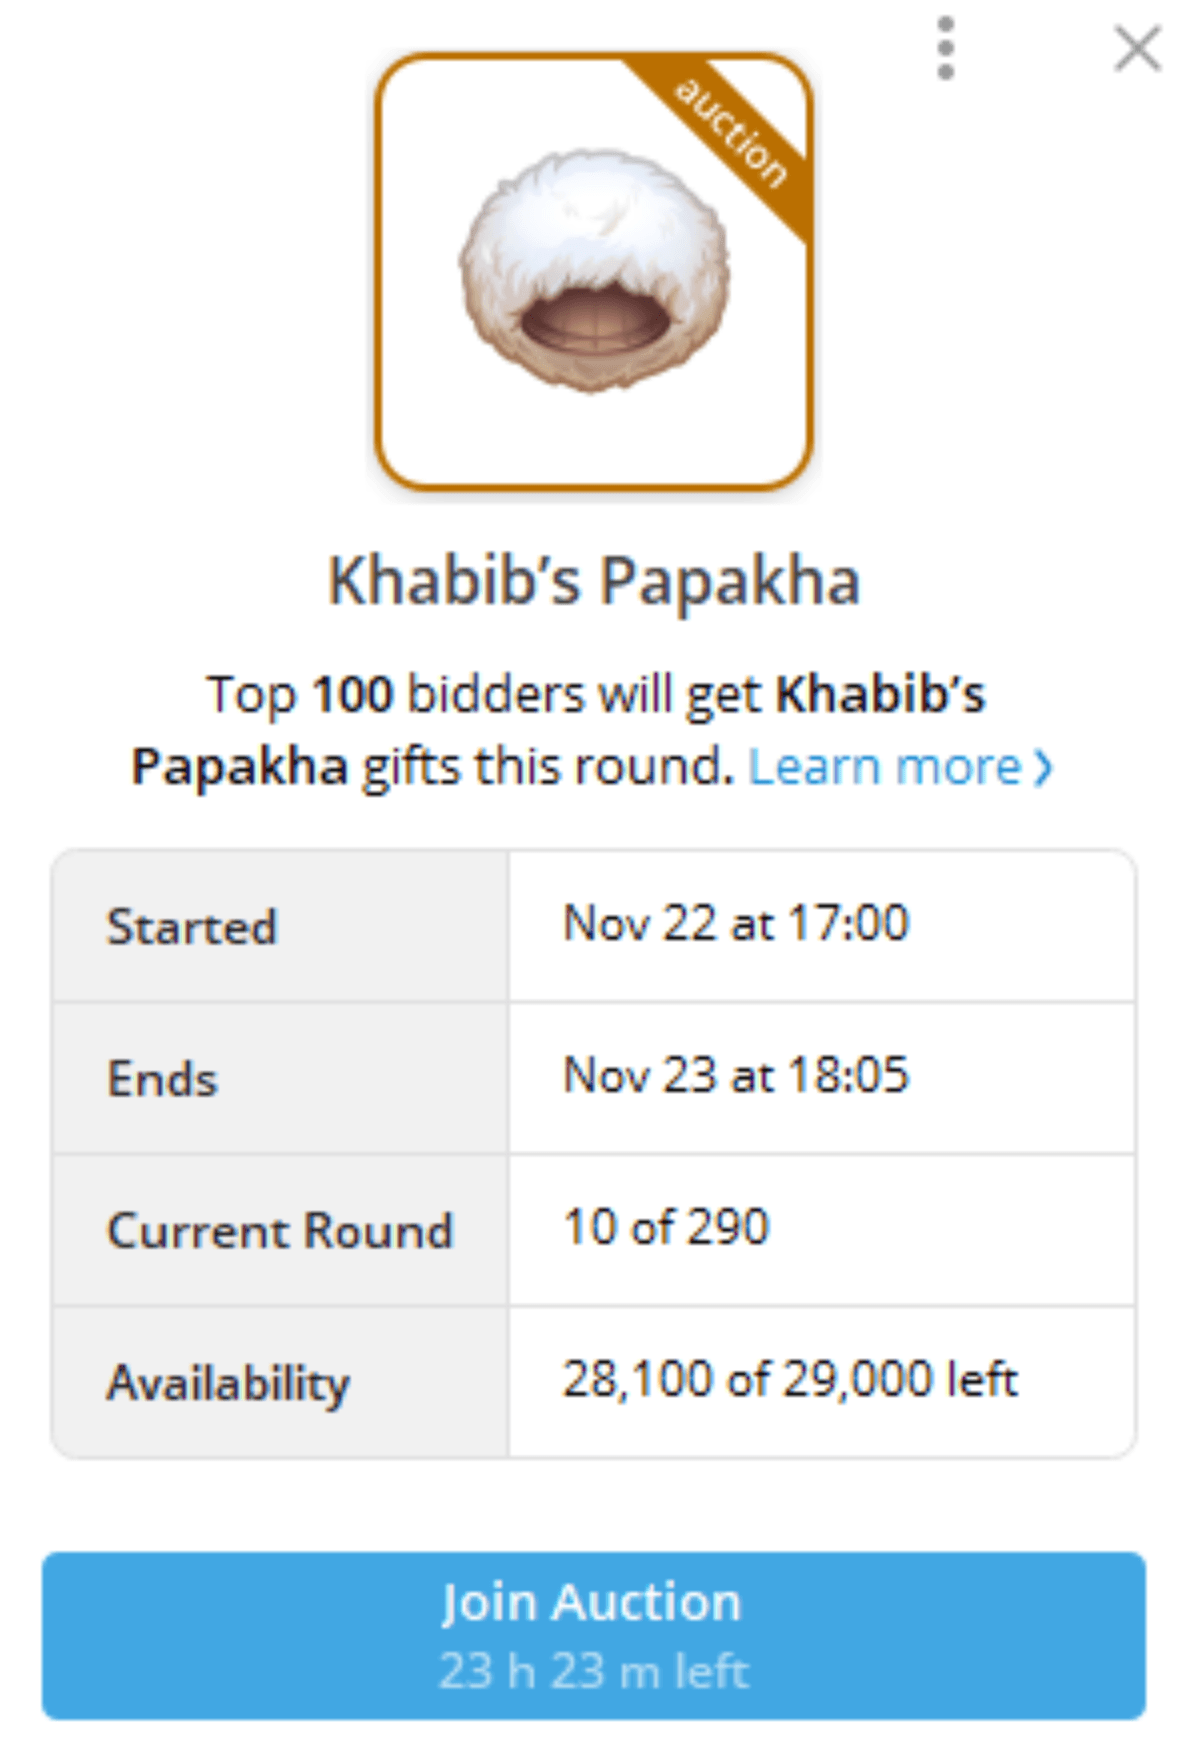The width and height of the screenshot is (1182, 1740).
Task: Click the bold Papakha text in description
Action: point(240,768)
